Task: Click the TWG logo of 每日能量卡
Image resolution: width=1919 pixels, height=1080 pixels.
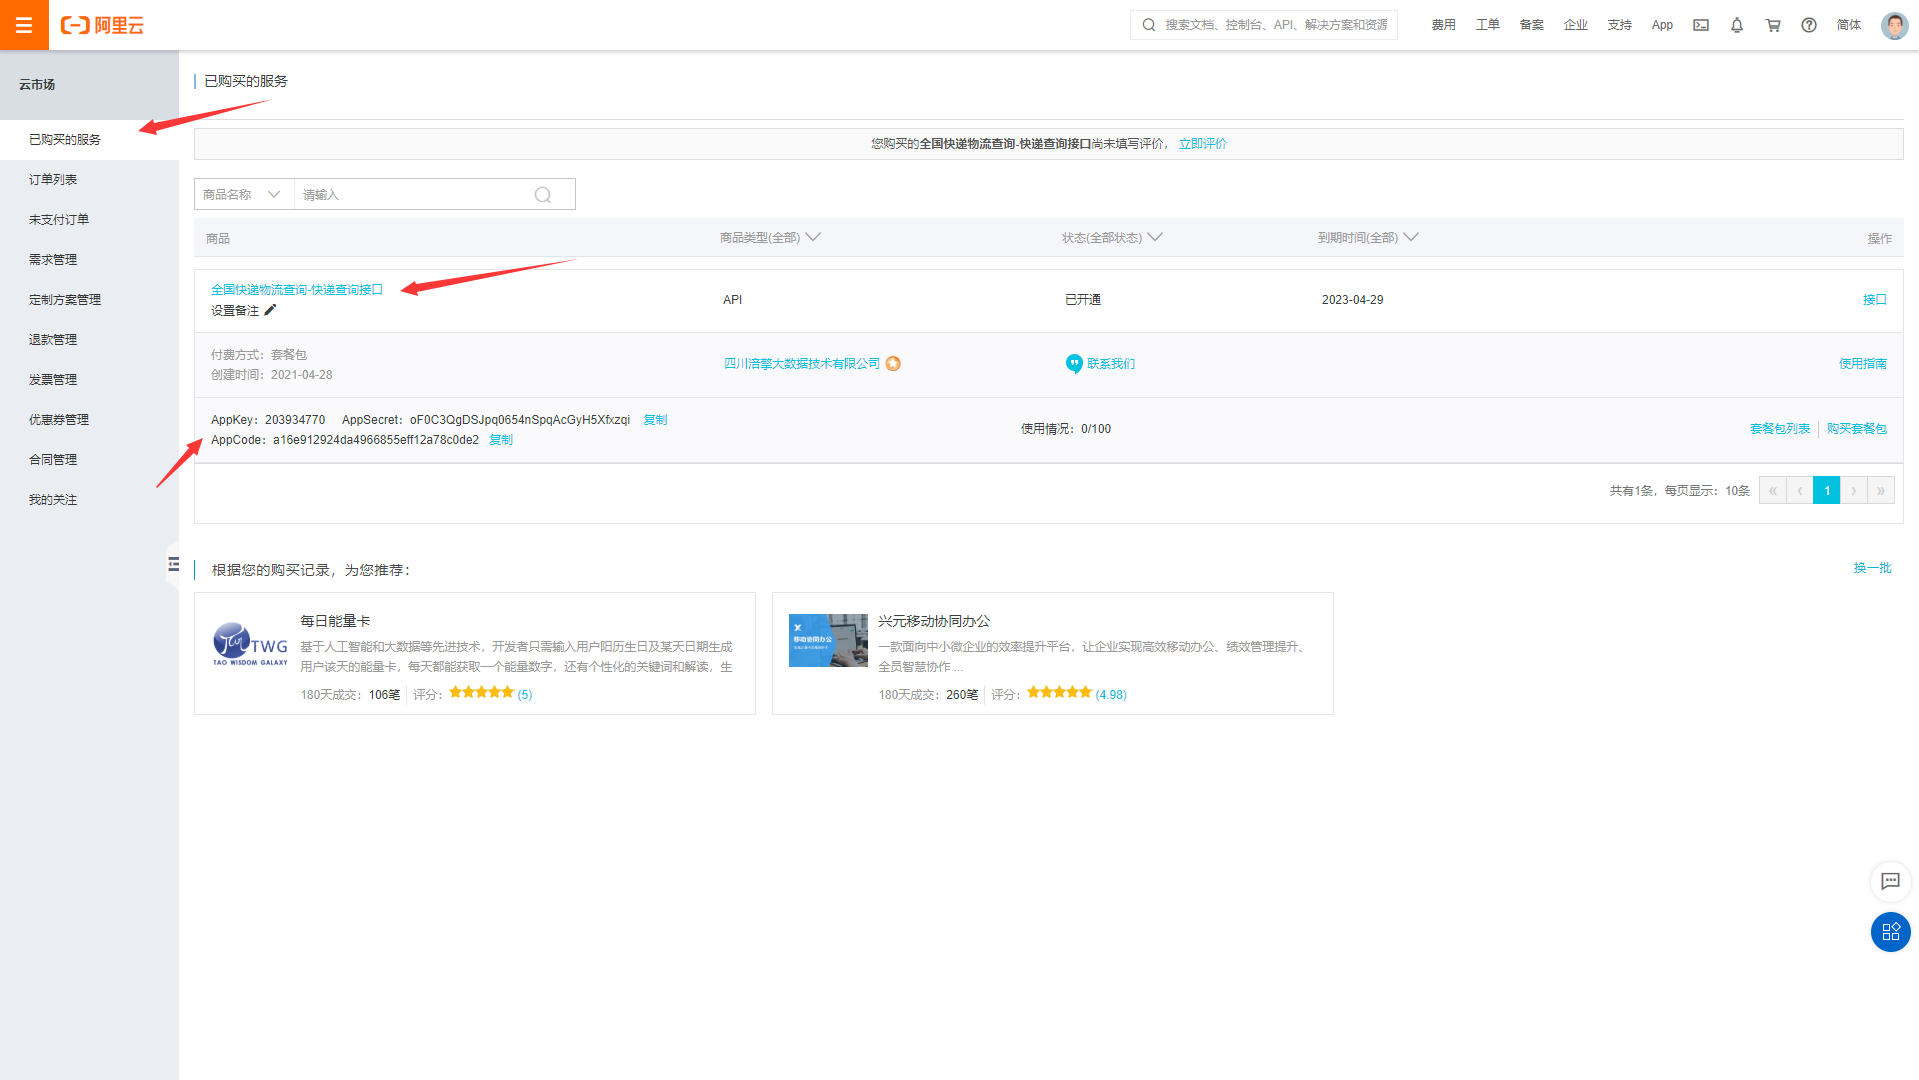Action: 250,644
